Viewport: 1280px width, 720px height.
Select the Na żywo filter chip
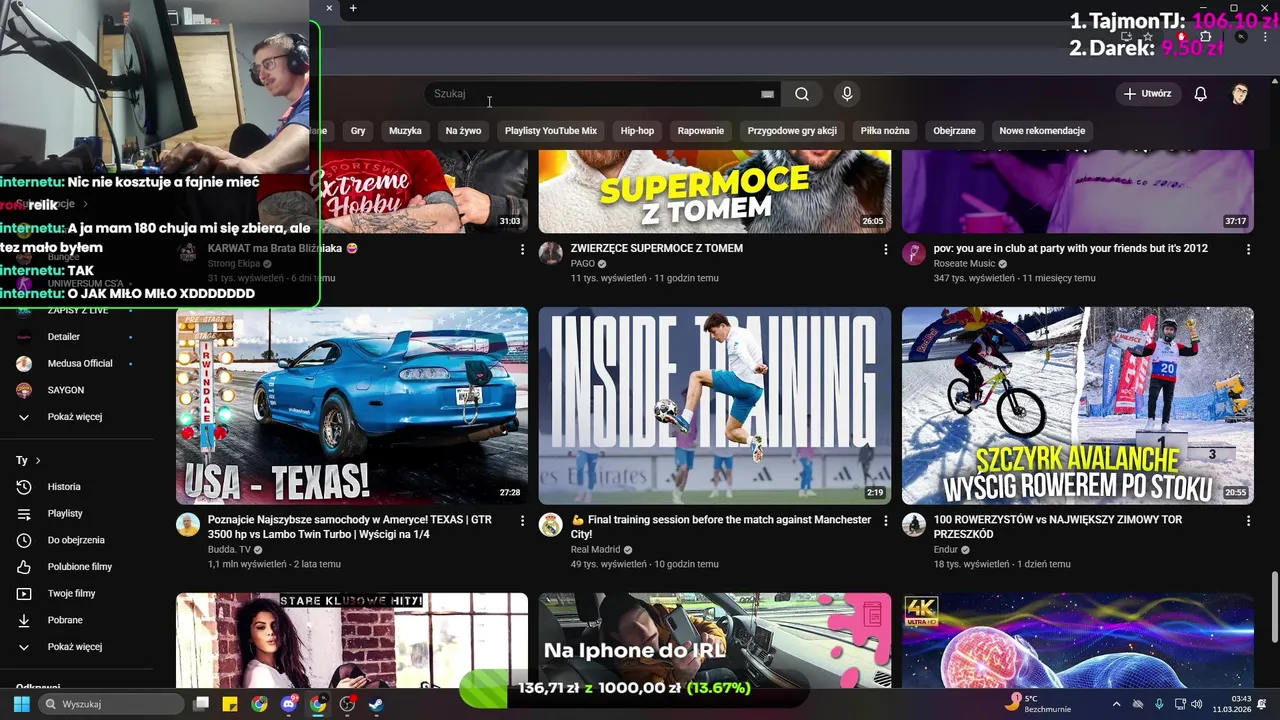coord(463,131)
